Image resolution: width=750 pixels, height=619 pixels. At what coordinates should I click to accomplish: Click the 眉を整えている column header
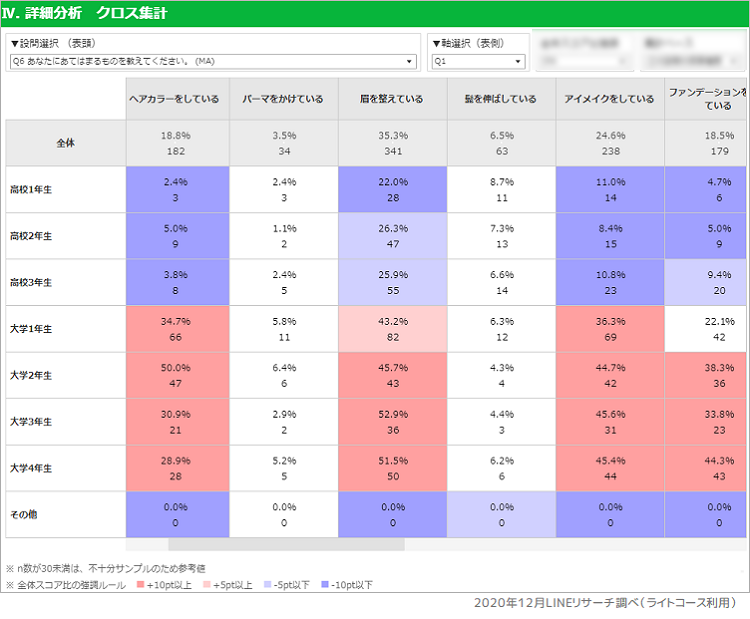coord(391,99)
